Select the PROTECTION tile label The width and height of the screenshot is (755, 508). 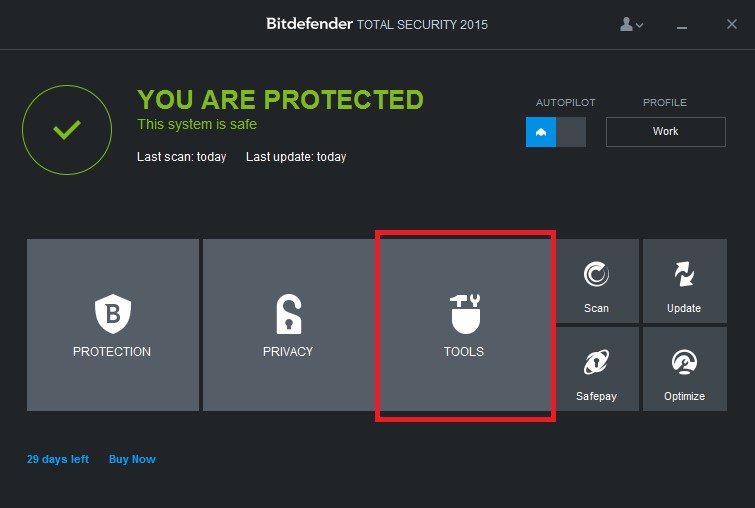click(x=112, y=352)
